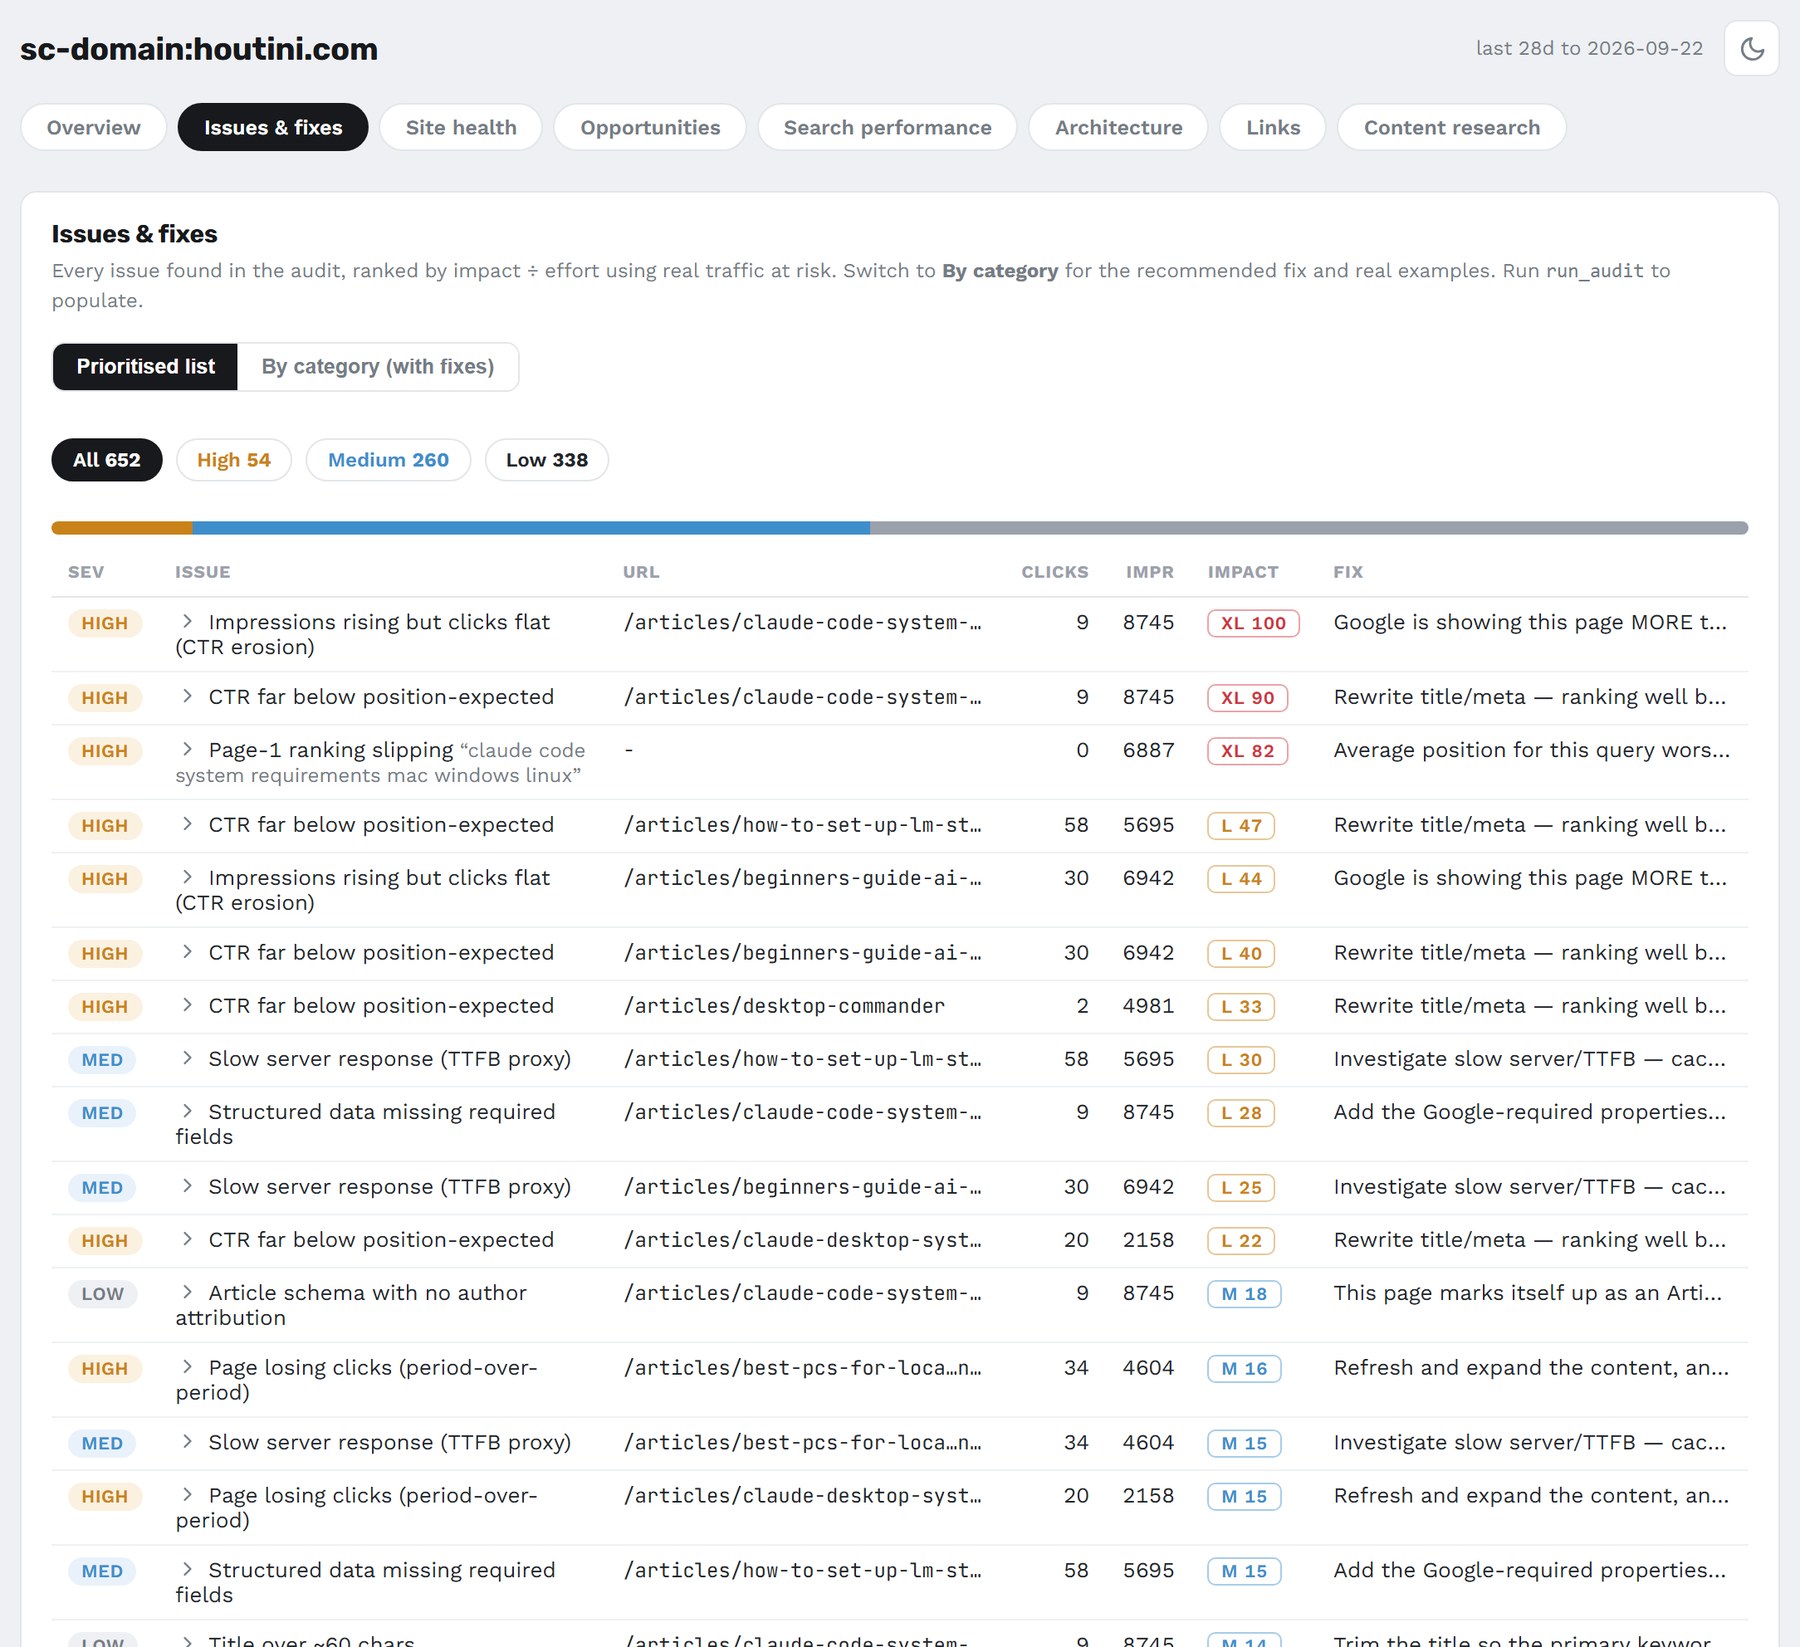Click the XL 82 impact badge
Image resolution: width=1800 pixels, height=1647 pixels.
1248,751
